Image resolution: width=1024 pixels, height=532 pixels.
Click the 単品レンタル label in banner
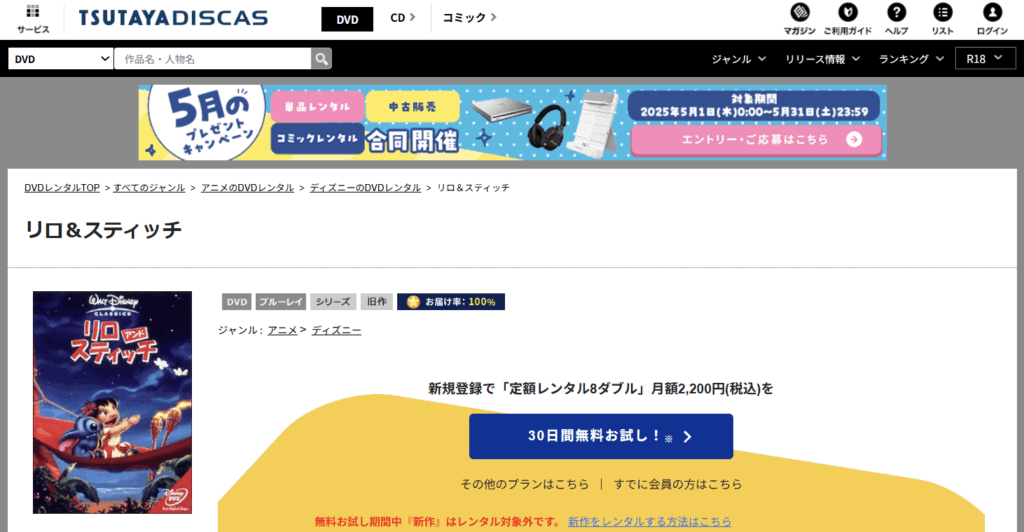[x=317, y=106]
